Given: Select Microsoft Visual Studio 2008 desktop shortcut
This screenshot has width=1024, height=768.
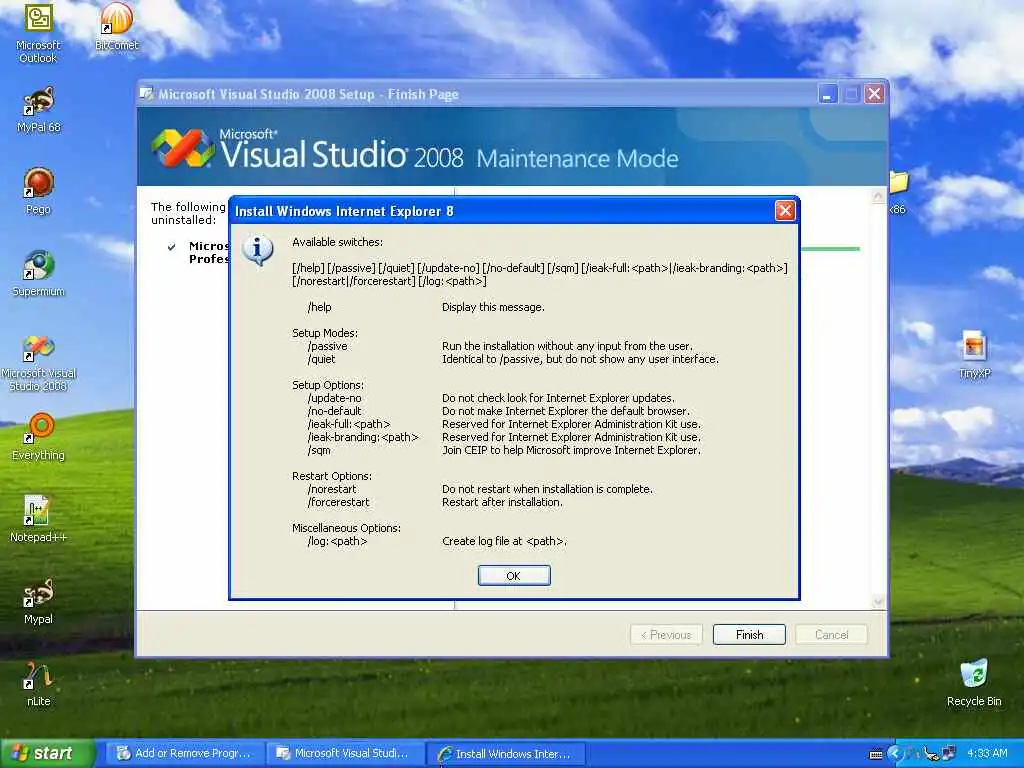Looking at the screenshot, I should click(39, 362).
